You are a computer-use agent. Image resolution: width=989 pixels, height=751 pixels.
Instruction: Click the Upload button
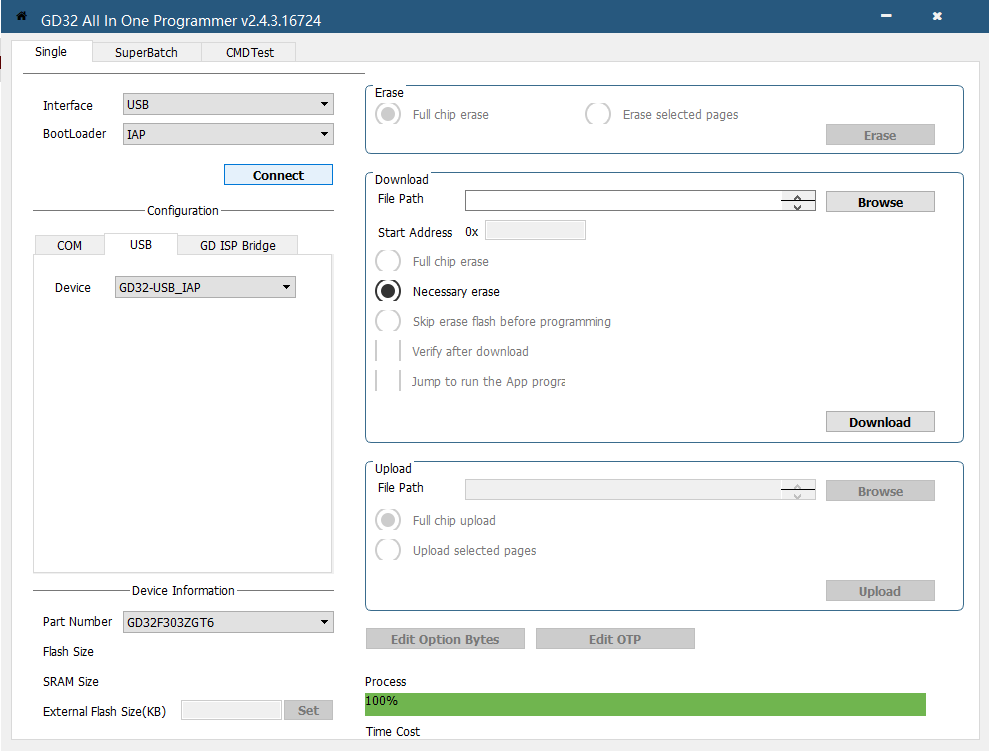click(880, 591)
